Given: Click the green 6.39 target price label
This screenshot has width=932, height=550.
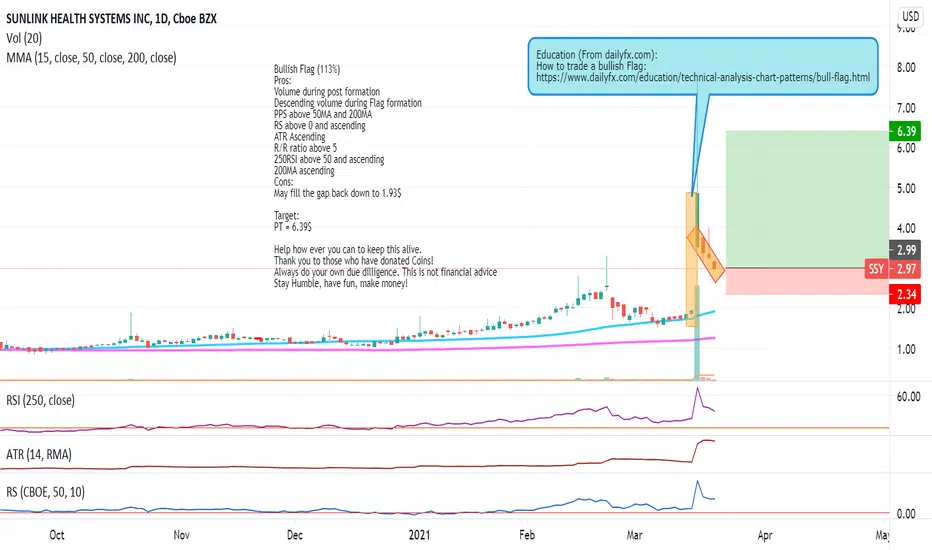Looking at the screenshot, I should coord(905,131).
